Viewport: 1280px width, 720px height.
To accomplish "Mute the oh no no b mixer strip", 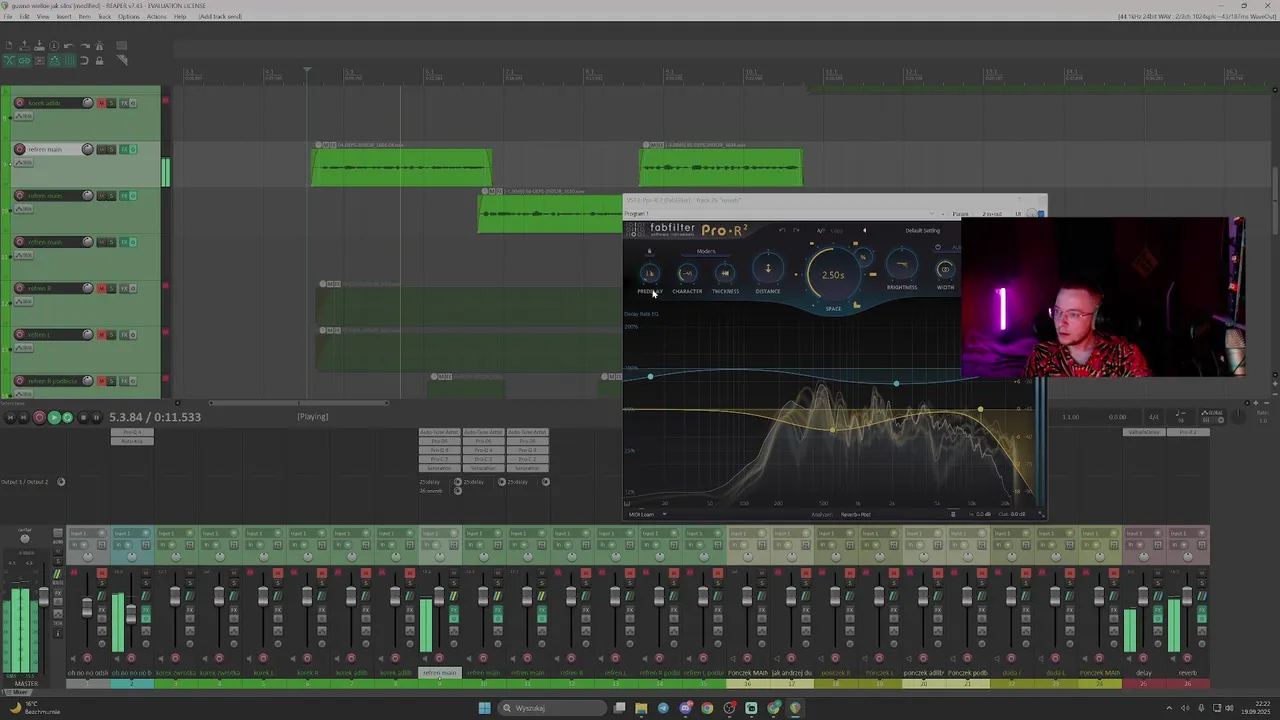I will click(146, 573).
